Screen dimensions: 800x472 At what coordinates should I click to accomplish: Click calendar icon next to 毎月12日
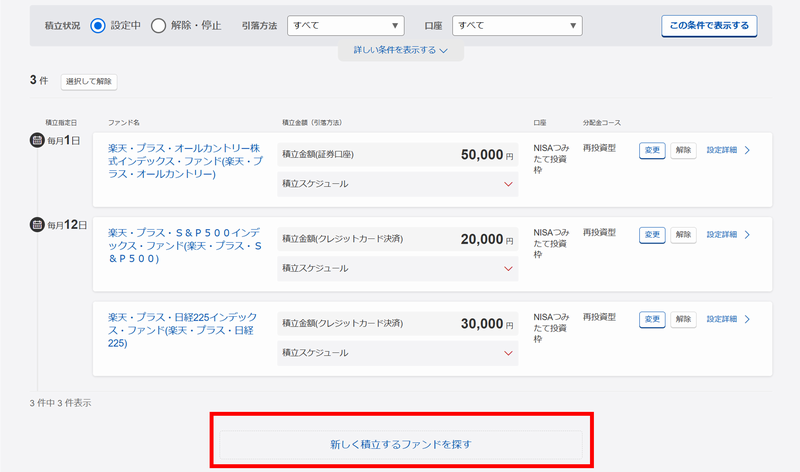coord(37,225)
